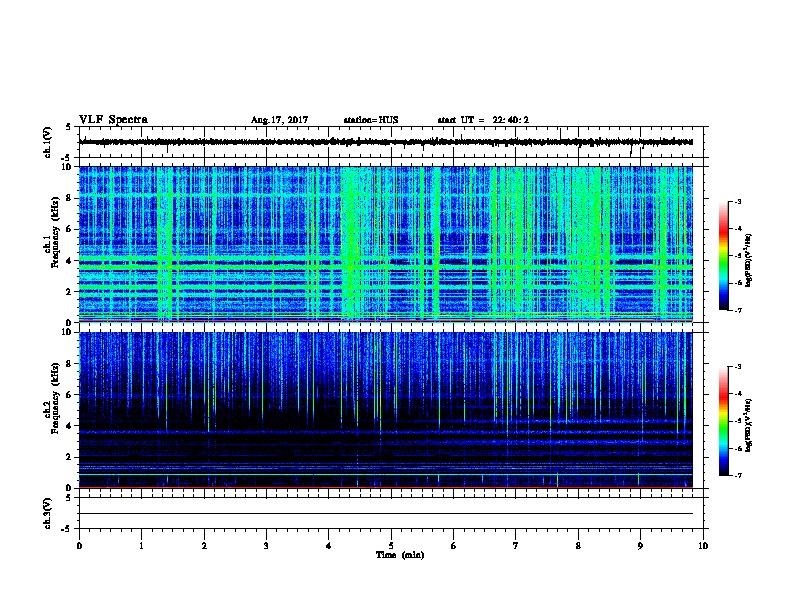792x612 pixels.
Task: Click the "8" tick on Time axis
Action: click(578, 546)
